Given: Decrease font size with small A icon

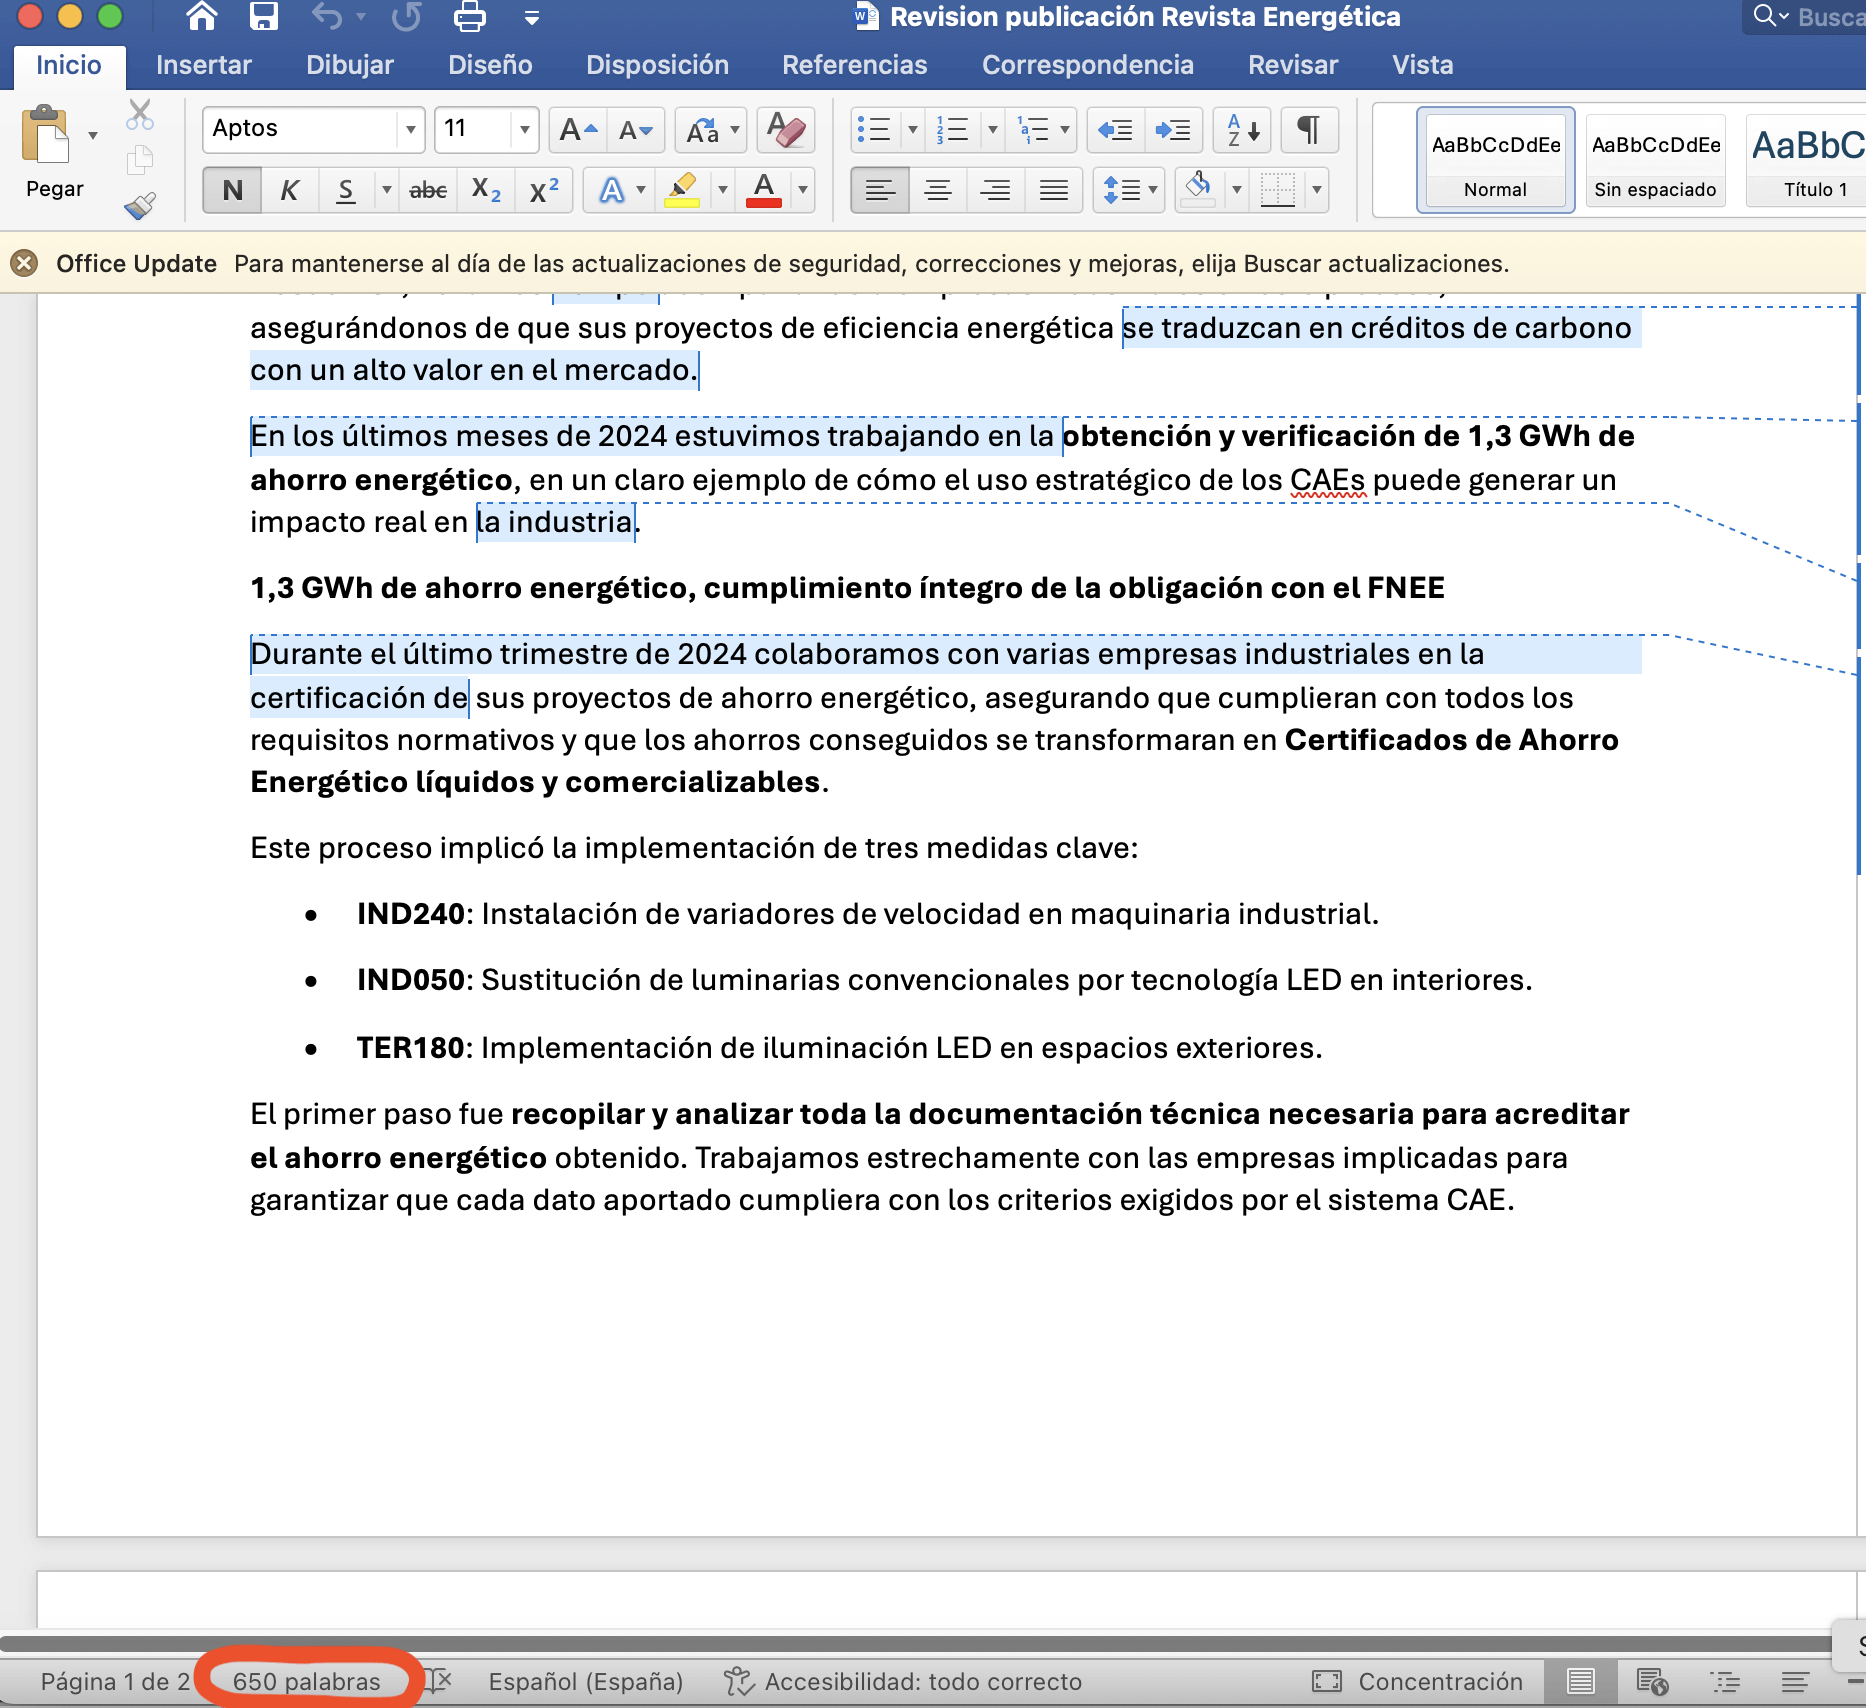Looking at the screenshot, I should (636, 130).
